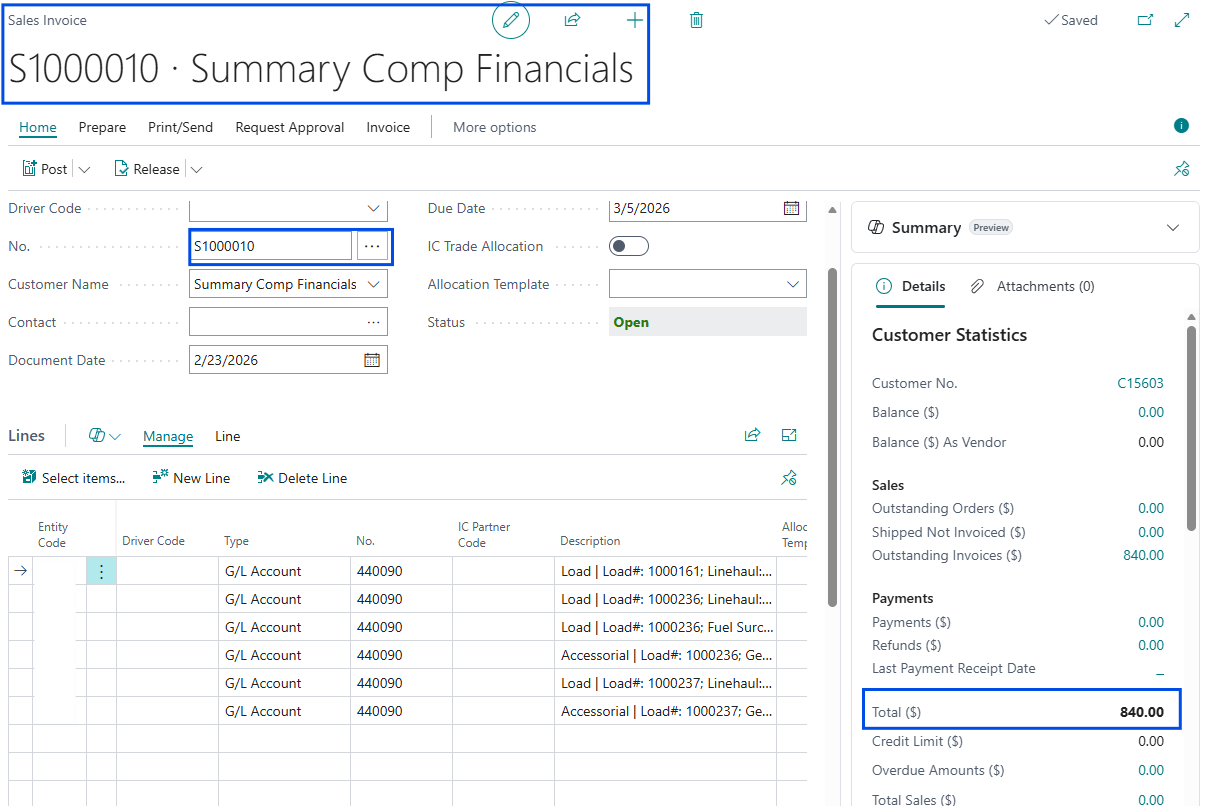
Task: Click the pin icon on action bar
Action: tap(1181, 169)
